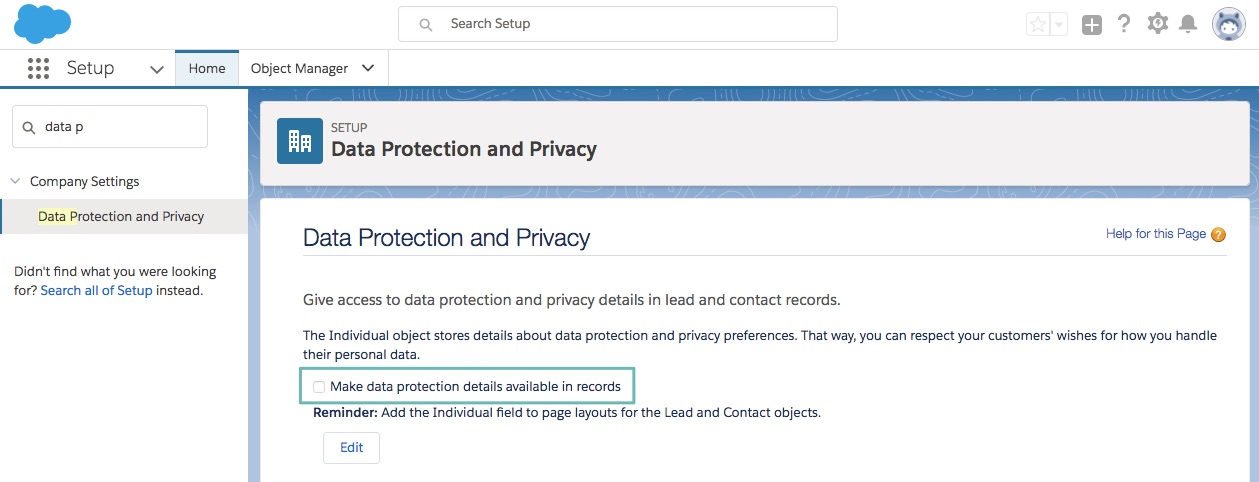Switch to the Home tab
The height and width of the screenshot is (482, 1259).
[207, 68]
